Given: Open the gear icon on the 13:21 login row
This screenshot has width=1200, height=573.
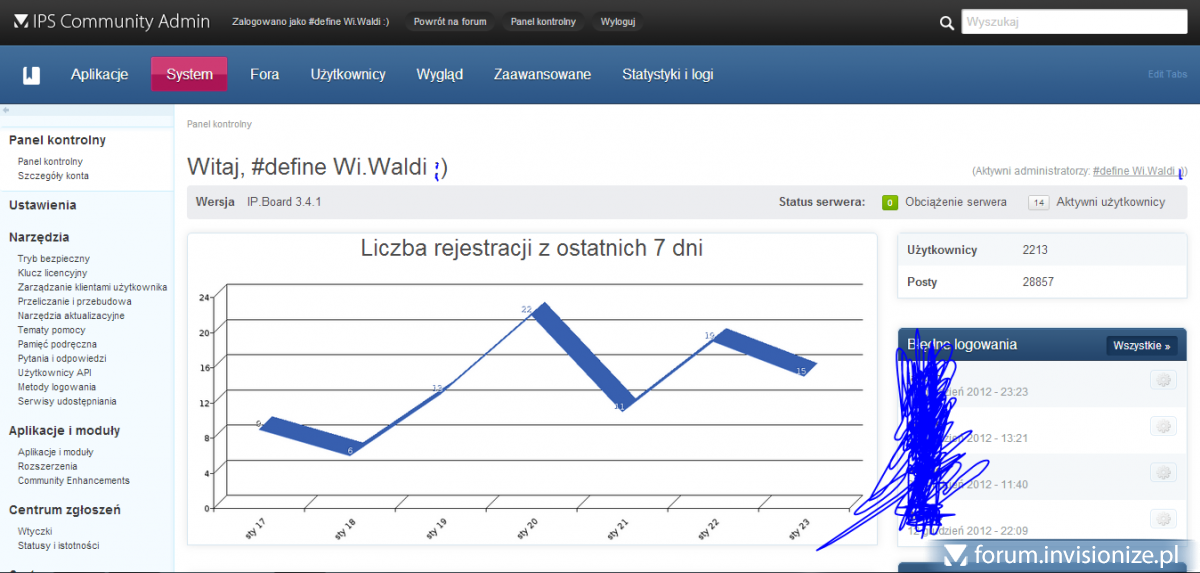Looking at the screenshot, I should click(1162, 426).
